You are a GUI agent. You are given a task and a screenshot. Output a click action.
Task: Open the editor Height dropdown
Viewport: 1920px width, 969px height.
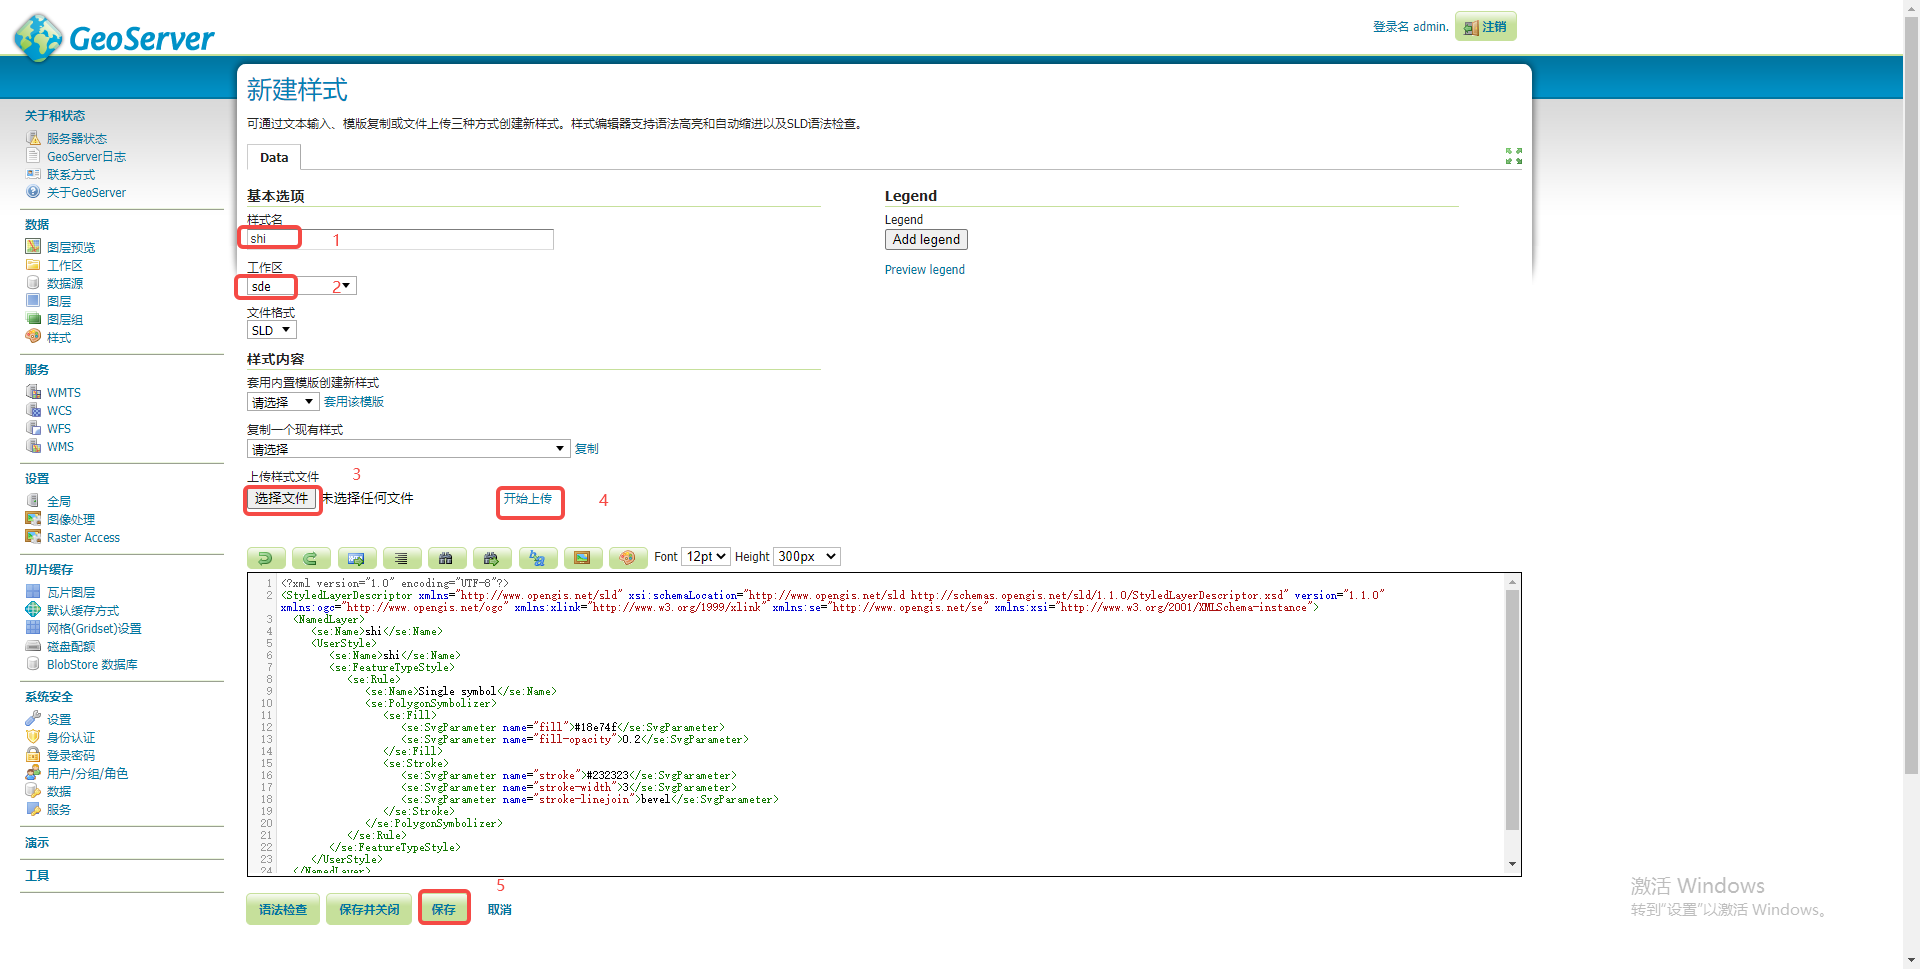pos(807,557)
